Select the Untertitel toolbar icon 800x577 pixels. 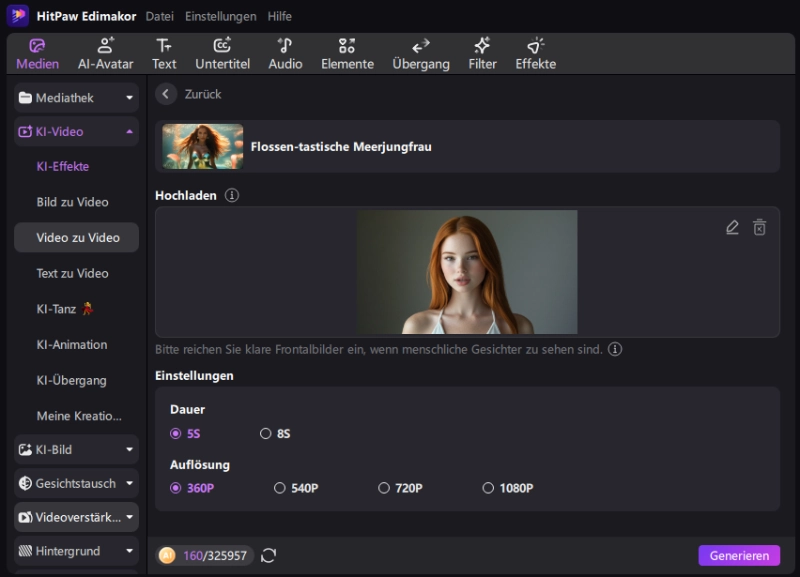[x=222, y=54]
